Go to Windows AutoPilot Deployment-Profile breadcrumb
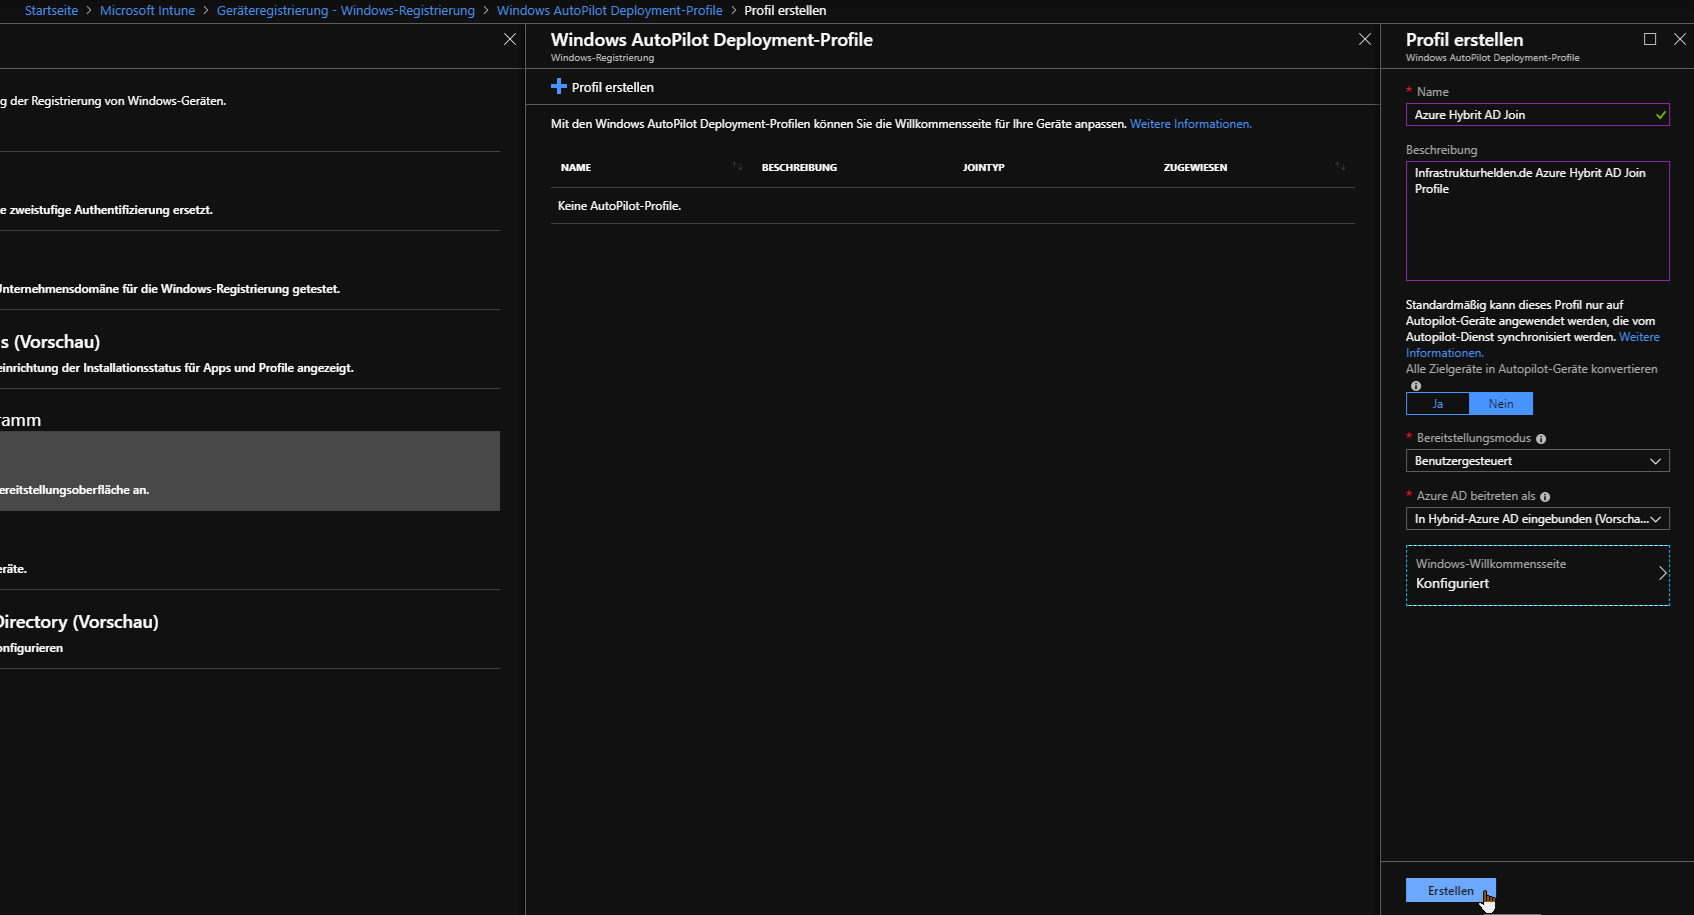Screen dimensions: 1694x915 coord(610,11)
